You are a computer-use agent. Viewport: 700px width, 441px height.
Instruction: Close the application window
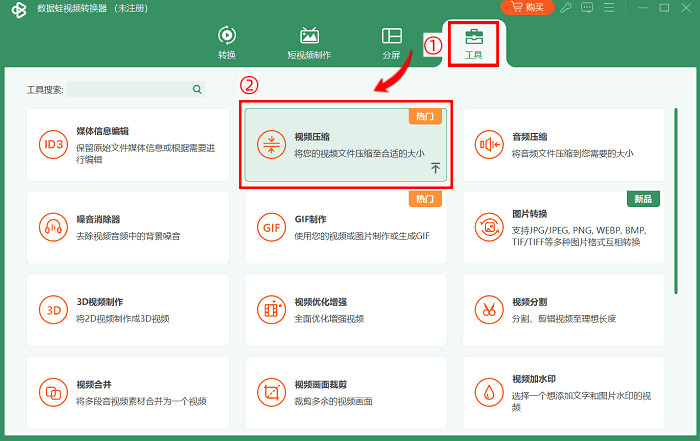686,8
